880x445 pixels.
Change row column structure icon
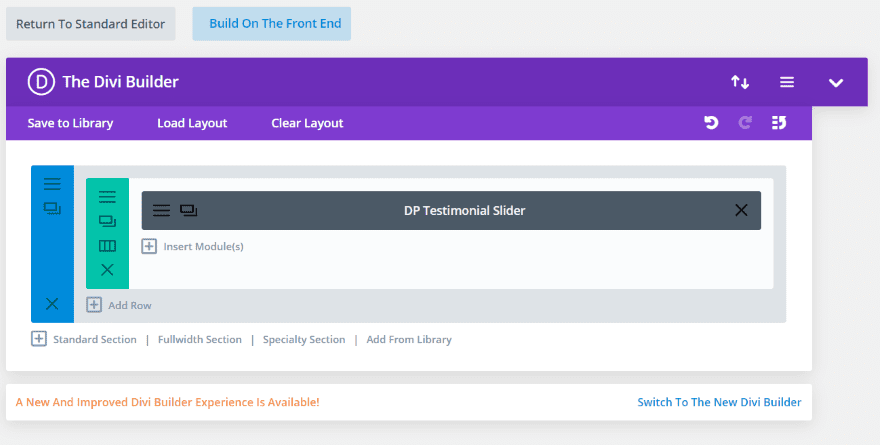[107, 246]
